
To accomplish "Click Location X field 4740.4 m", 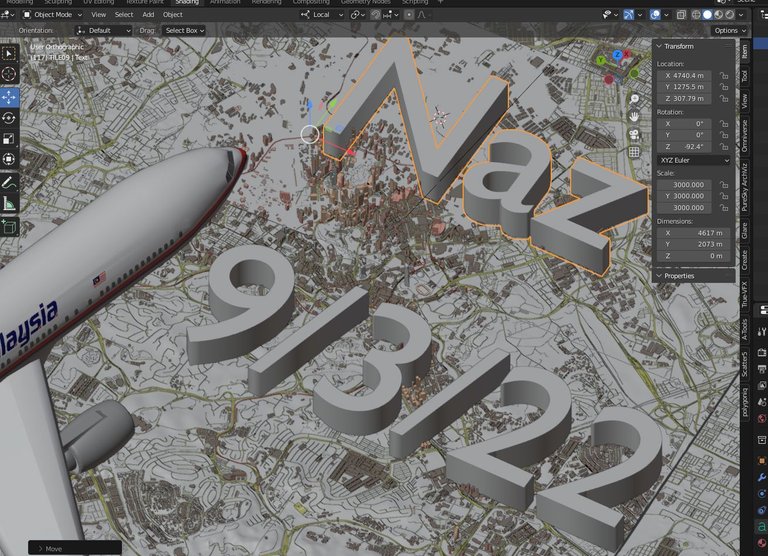I will click(x=684, y=75).
